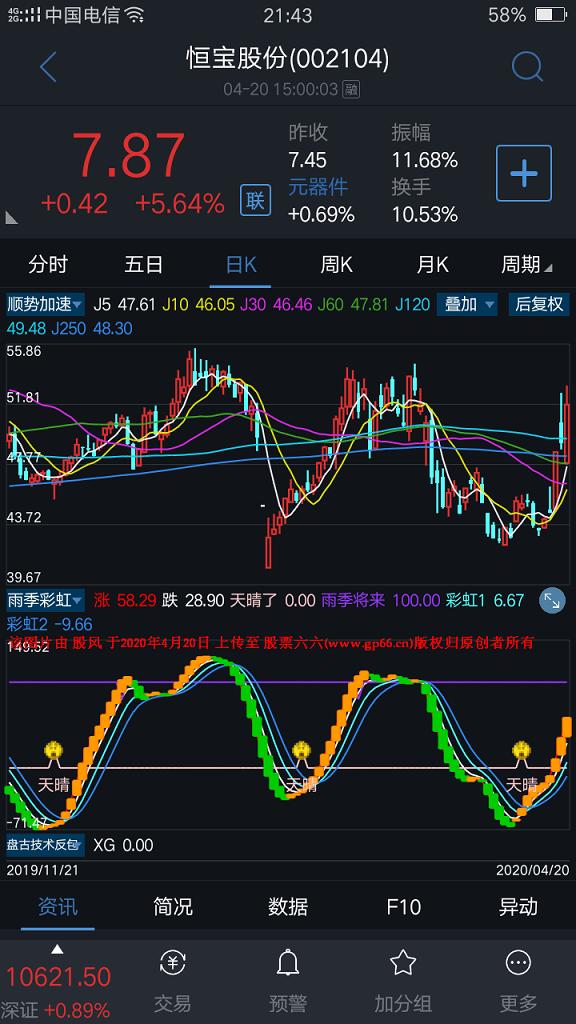Open the 雨季彩虹 indicator dropdown
576x1024 pixels.
(45, 600)
